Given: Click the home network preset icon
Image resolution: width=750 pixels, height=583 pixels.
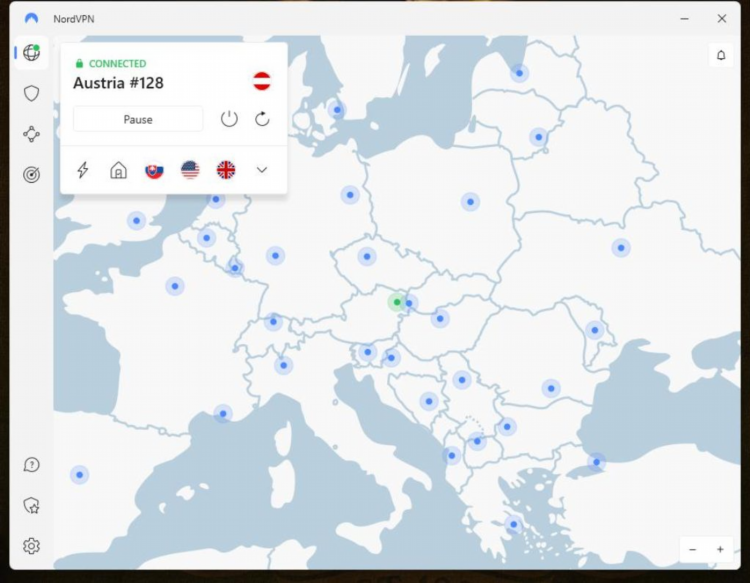Looking at the screenshot, I should click(x=119, y=170).
